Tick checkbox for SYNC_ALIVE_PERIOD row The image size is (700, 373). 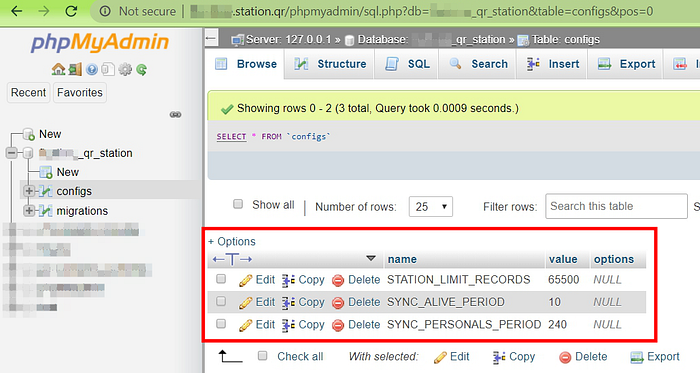221,301
